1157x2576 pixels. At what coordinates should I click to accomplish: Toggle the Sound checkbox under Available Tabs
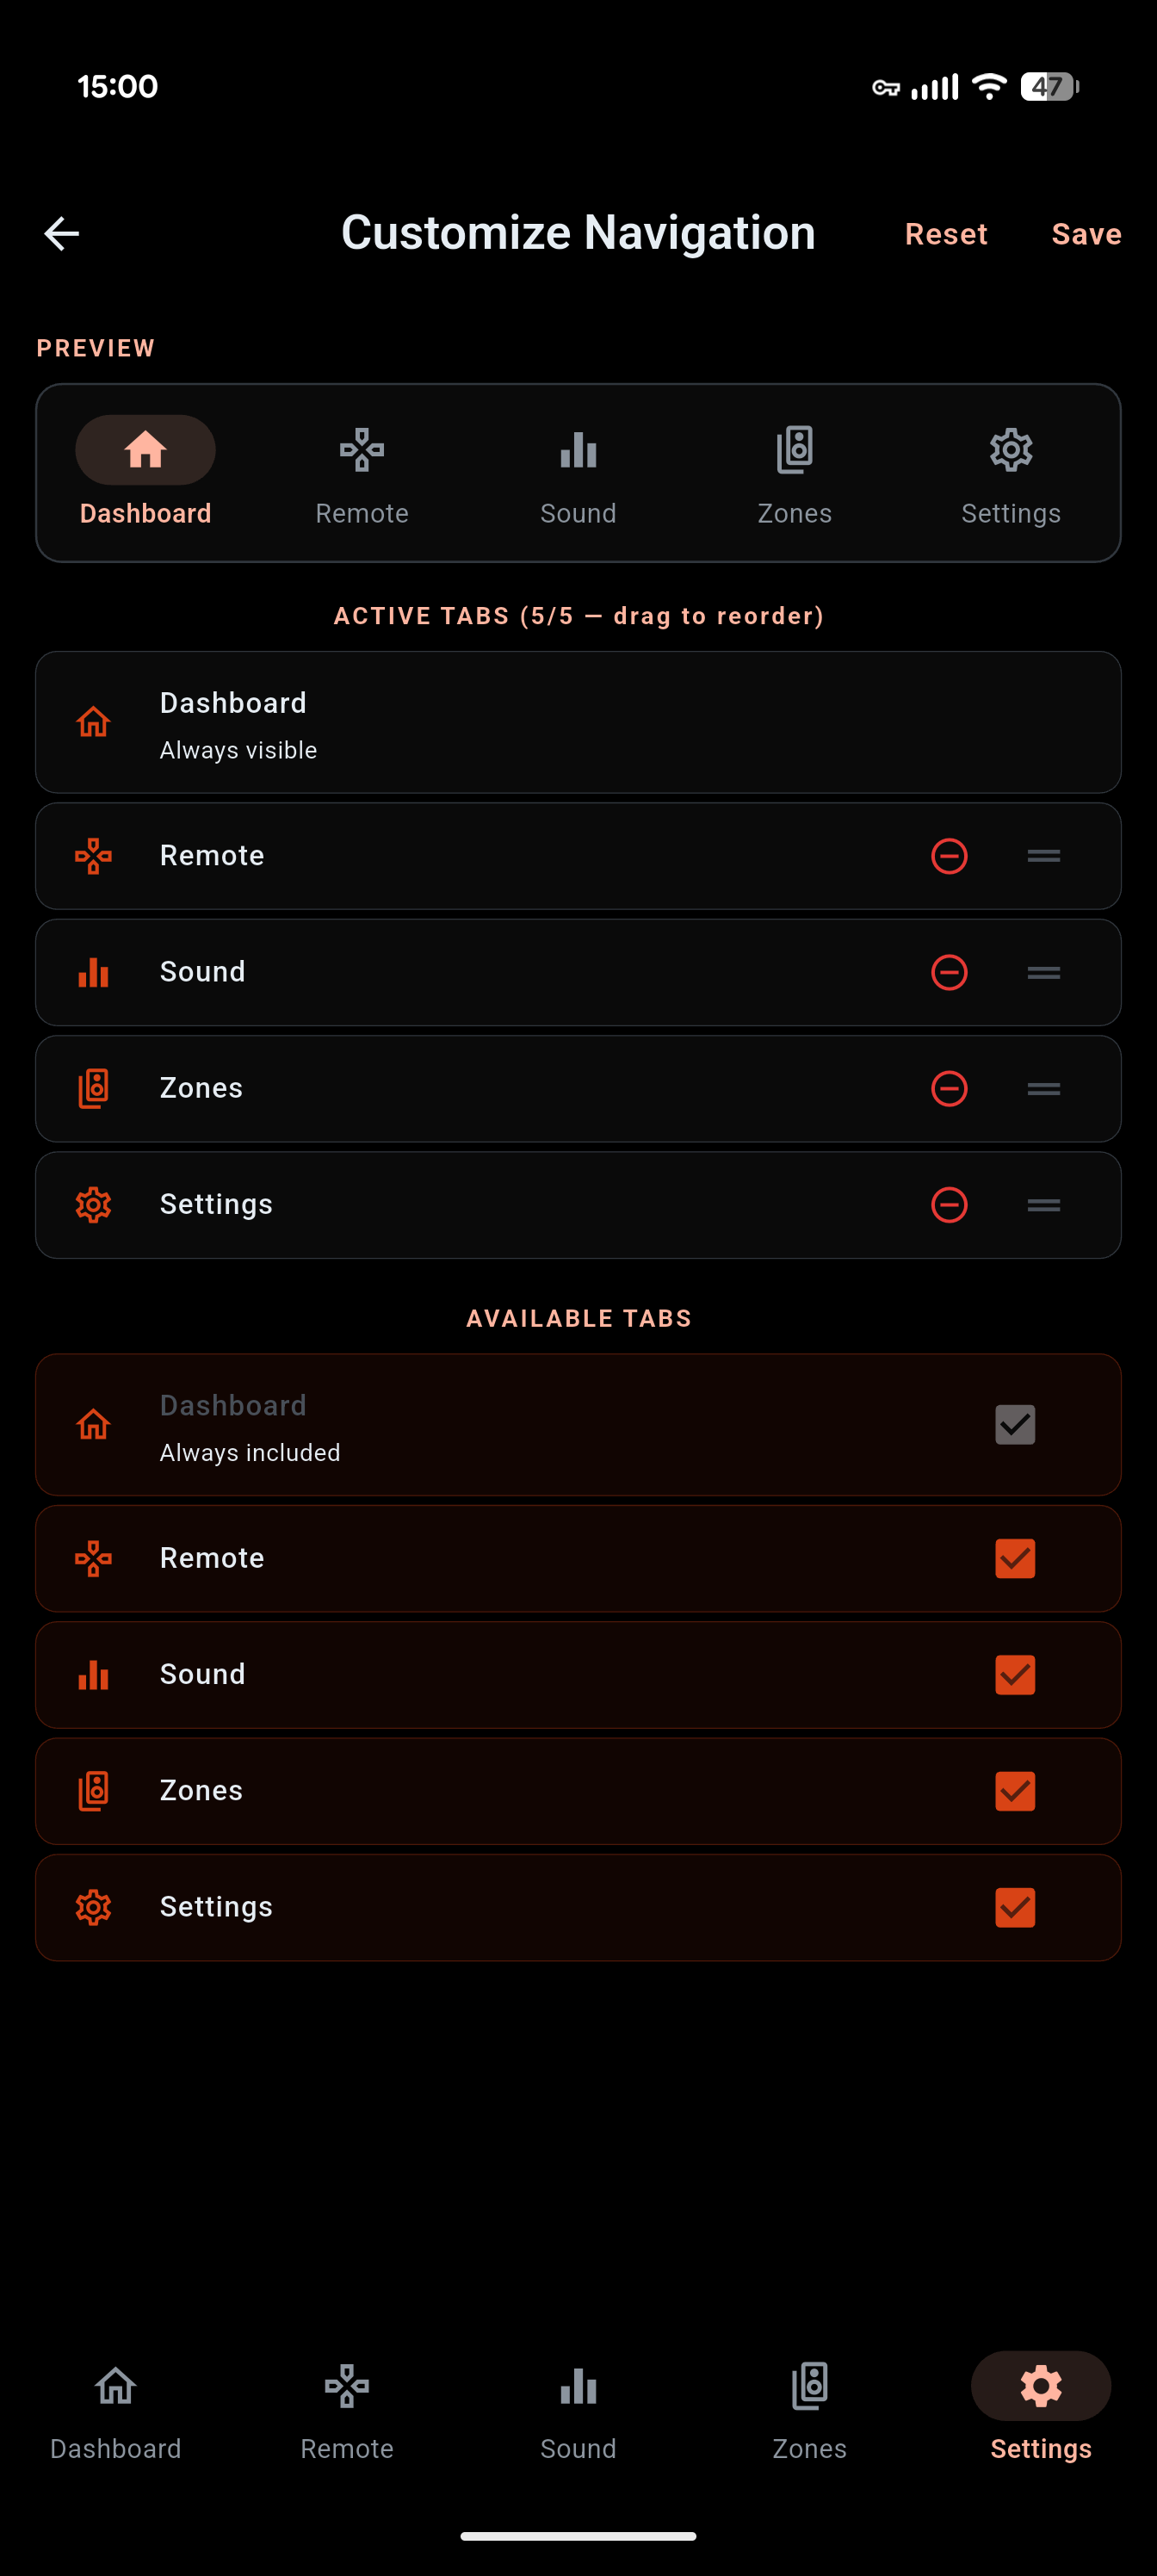tap(1014, 1674)
